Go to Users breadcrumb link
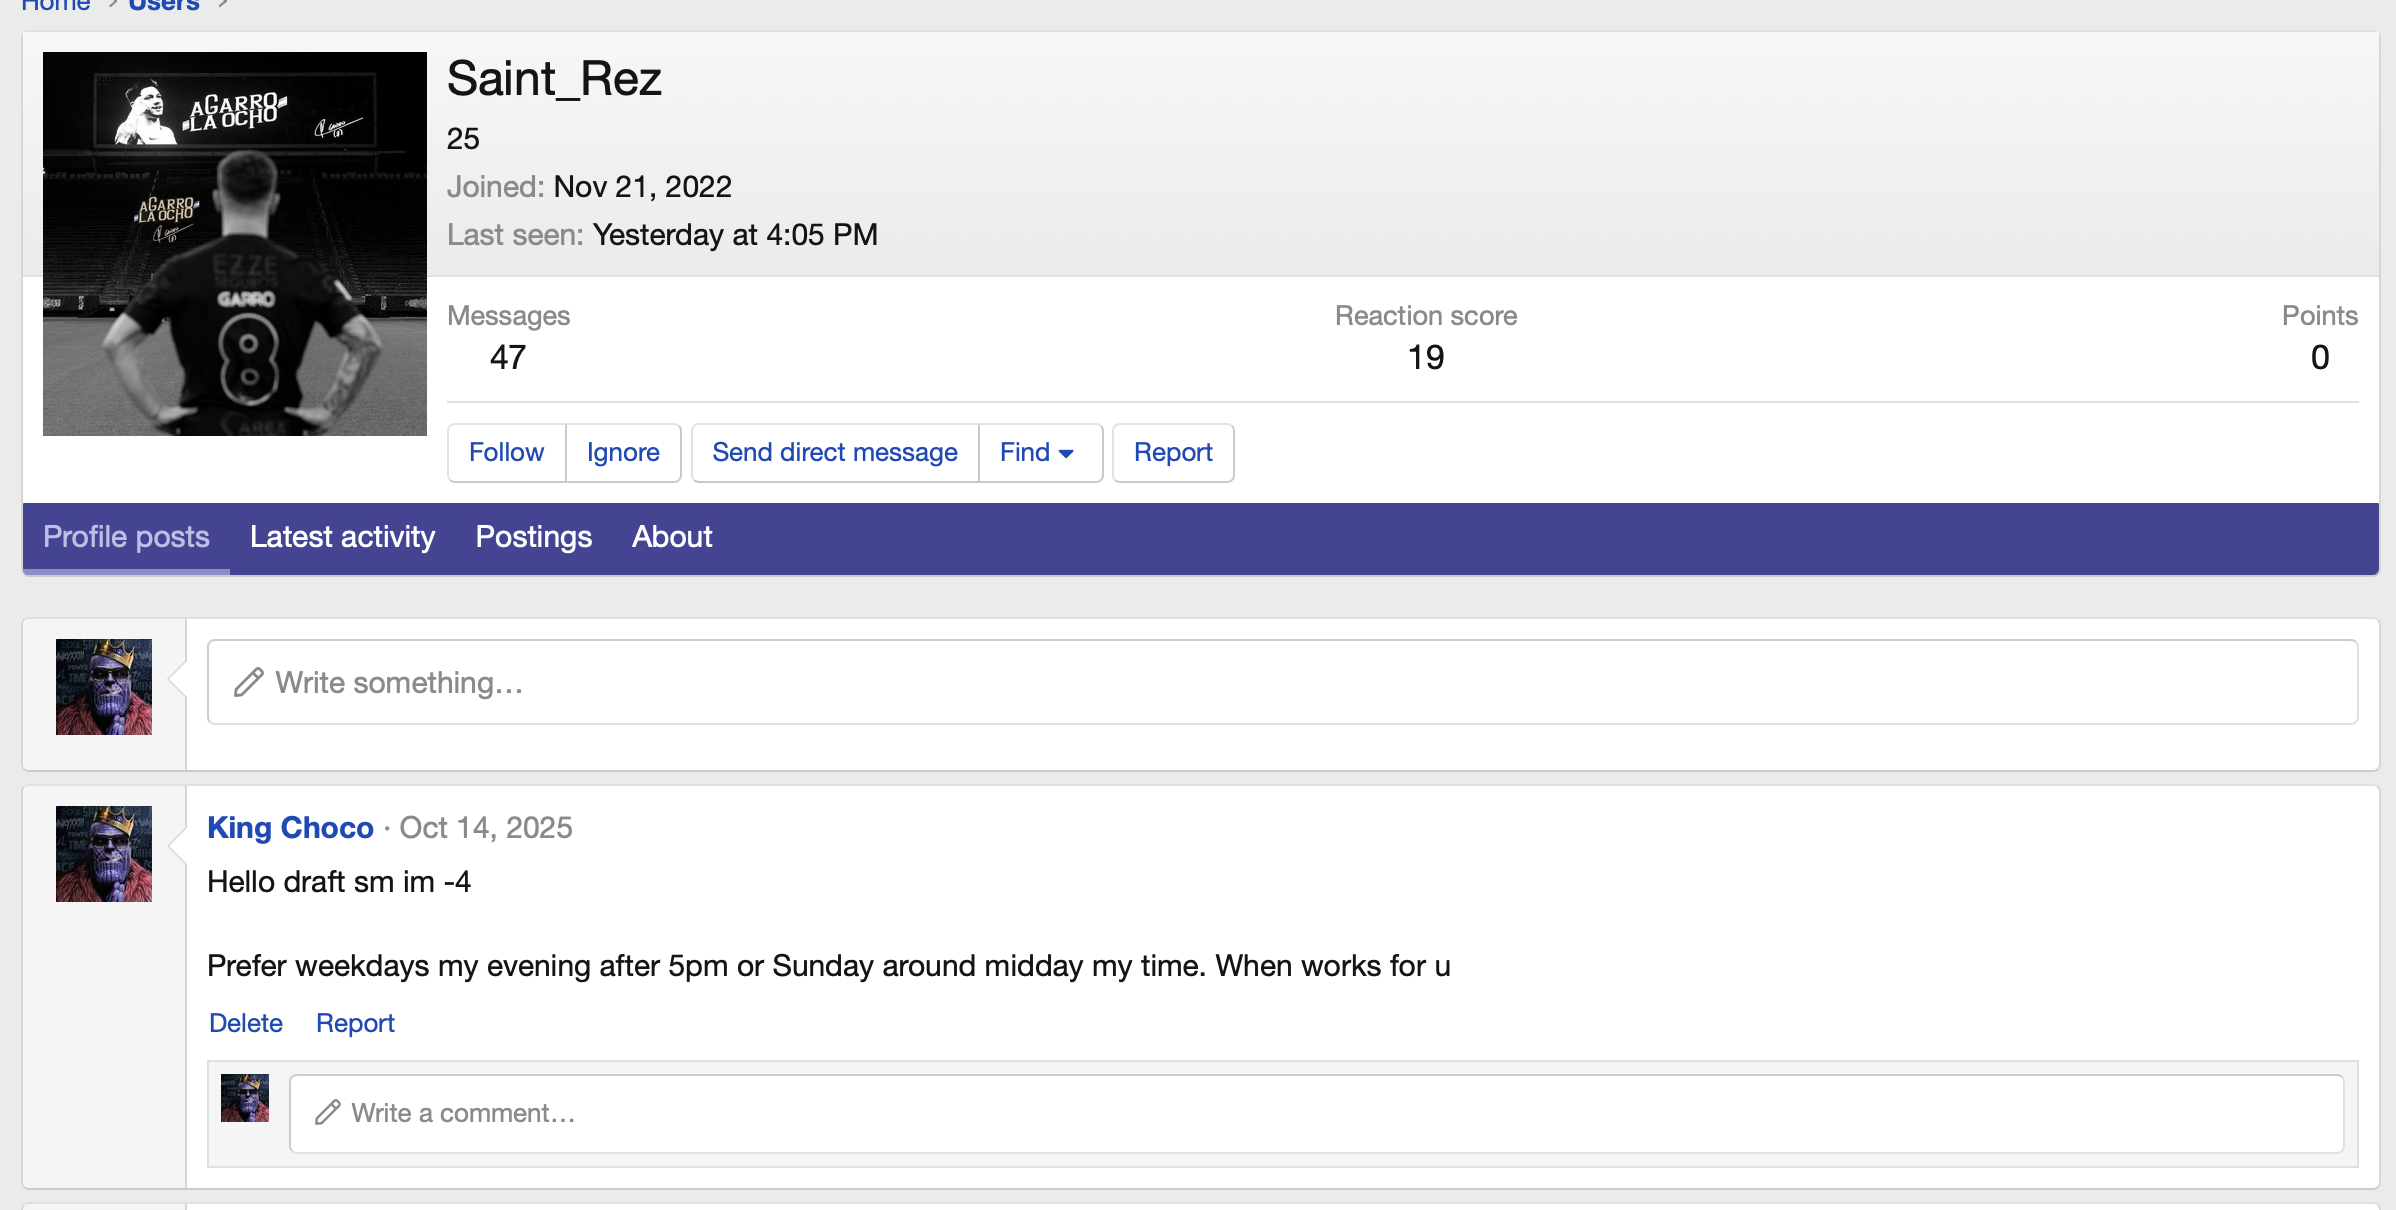This screenshot has width=2396, height=1210. coord(164,6)
